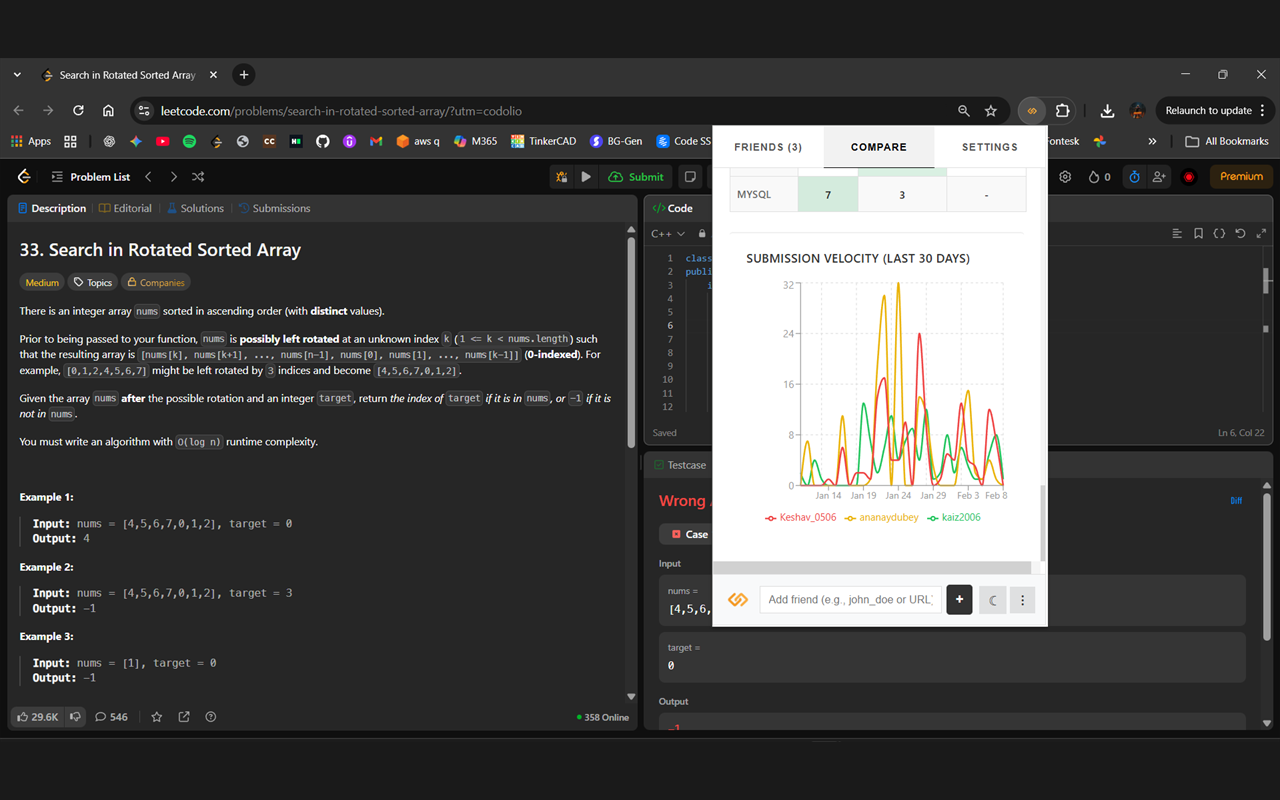Expand code editor to fullscreen icon
The height and width of the screenshot is (800, 1280).
(x=1261, y=233)
